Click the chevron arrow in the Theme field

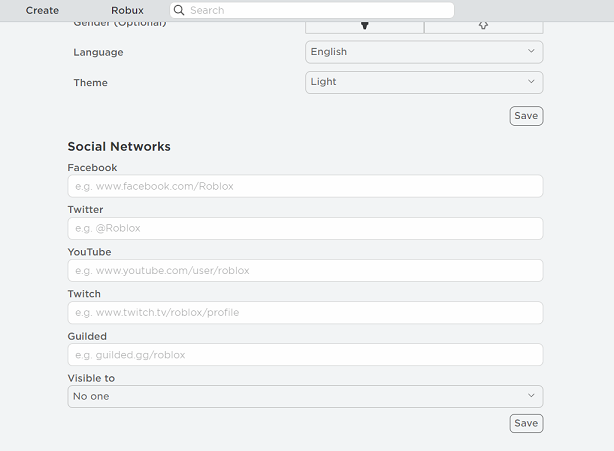[x=531, y=82]
